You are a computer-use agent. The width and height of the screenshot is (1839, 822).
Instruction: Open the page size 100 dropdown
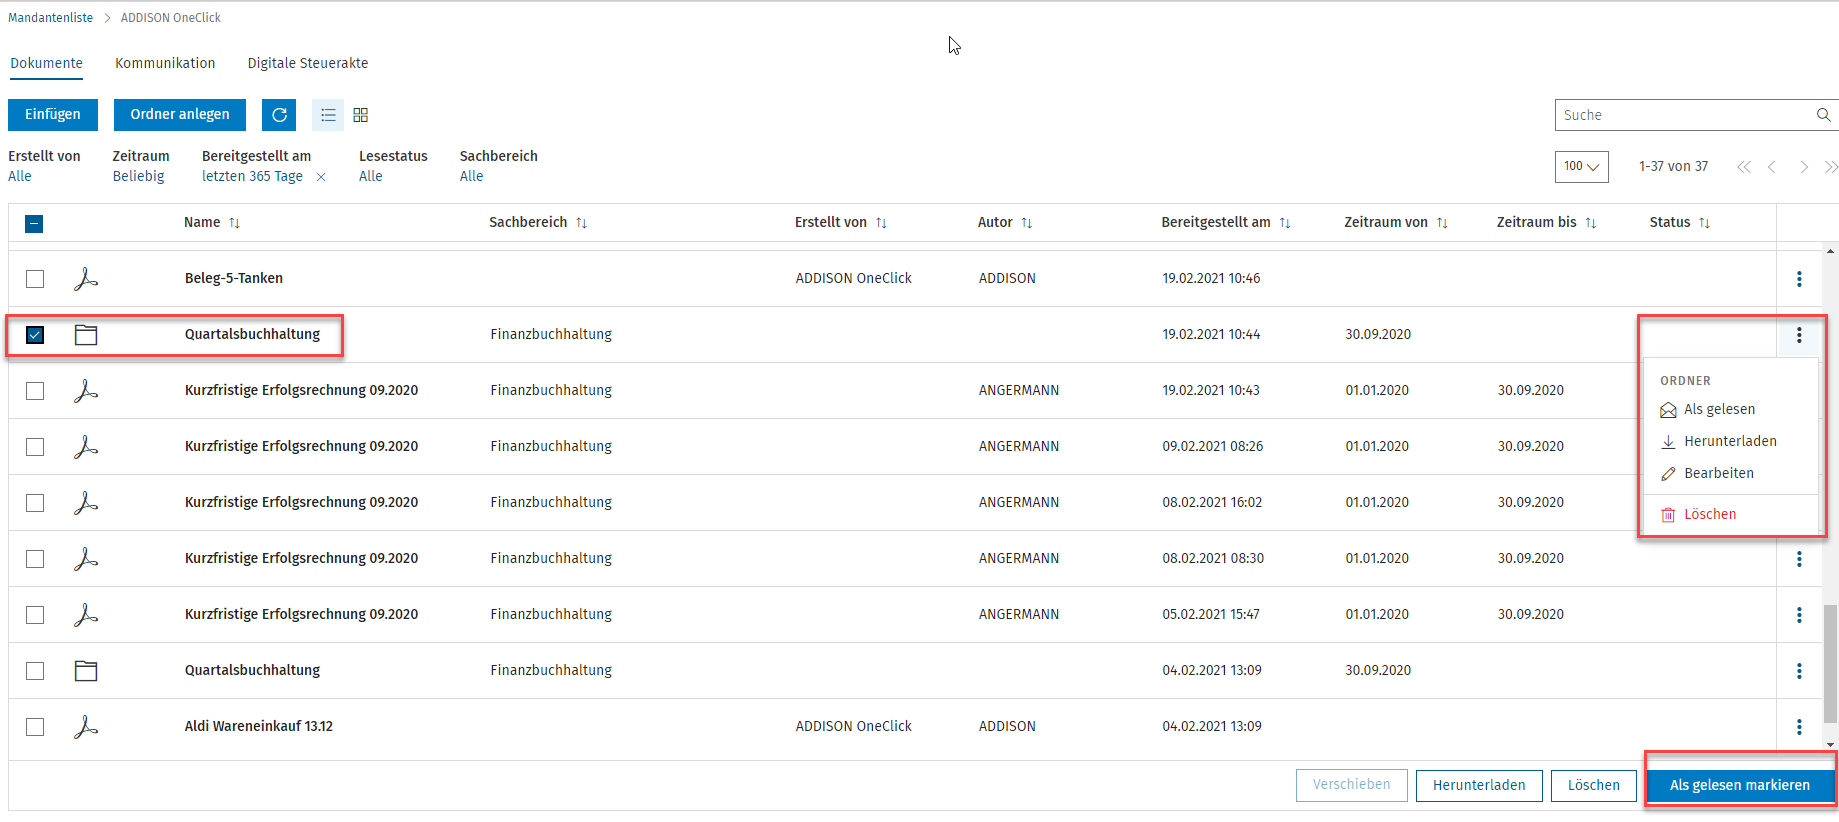click(1581, 167)
